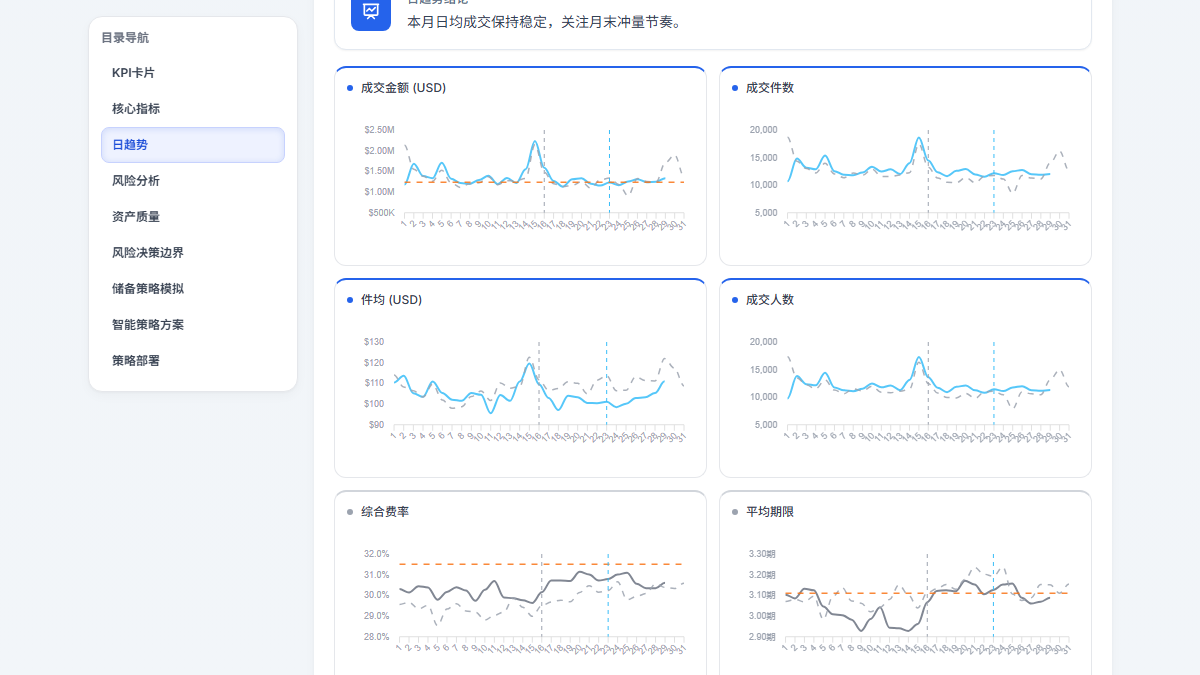Click the $2.50M axis label
1200x675 pixels.
tap(380, 130)
